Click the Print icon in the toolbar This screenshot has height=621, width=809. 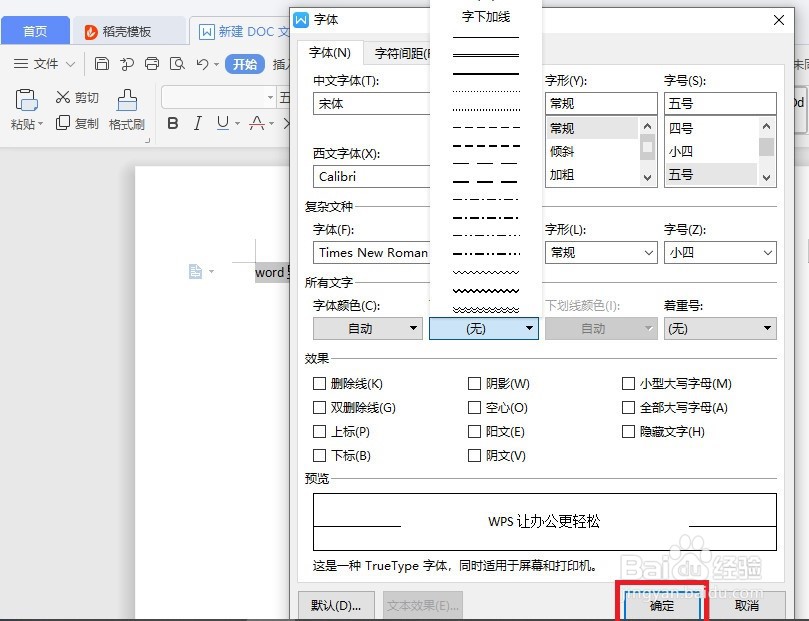pyautogui.click(x=152, y=63)
